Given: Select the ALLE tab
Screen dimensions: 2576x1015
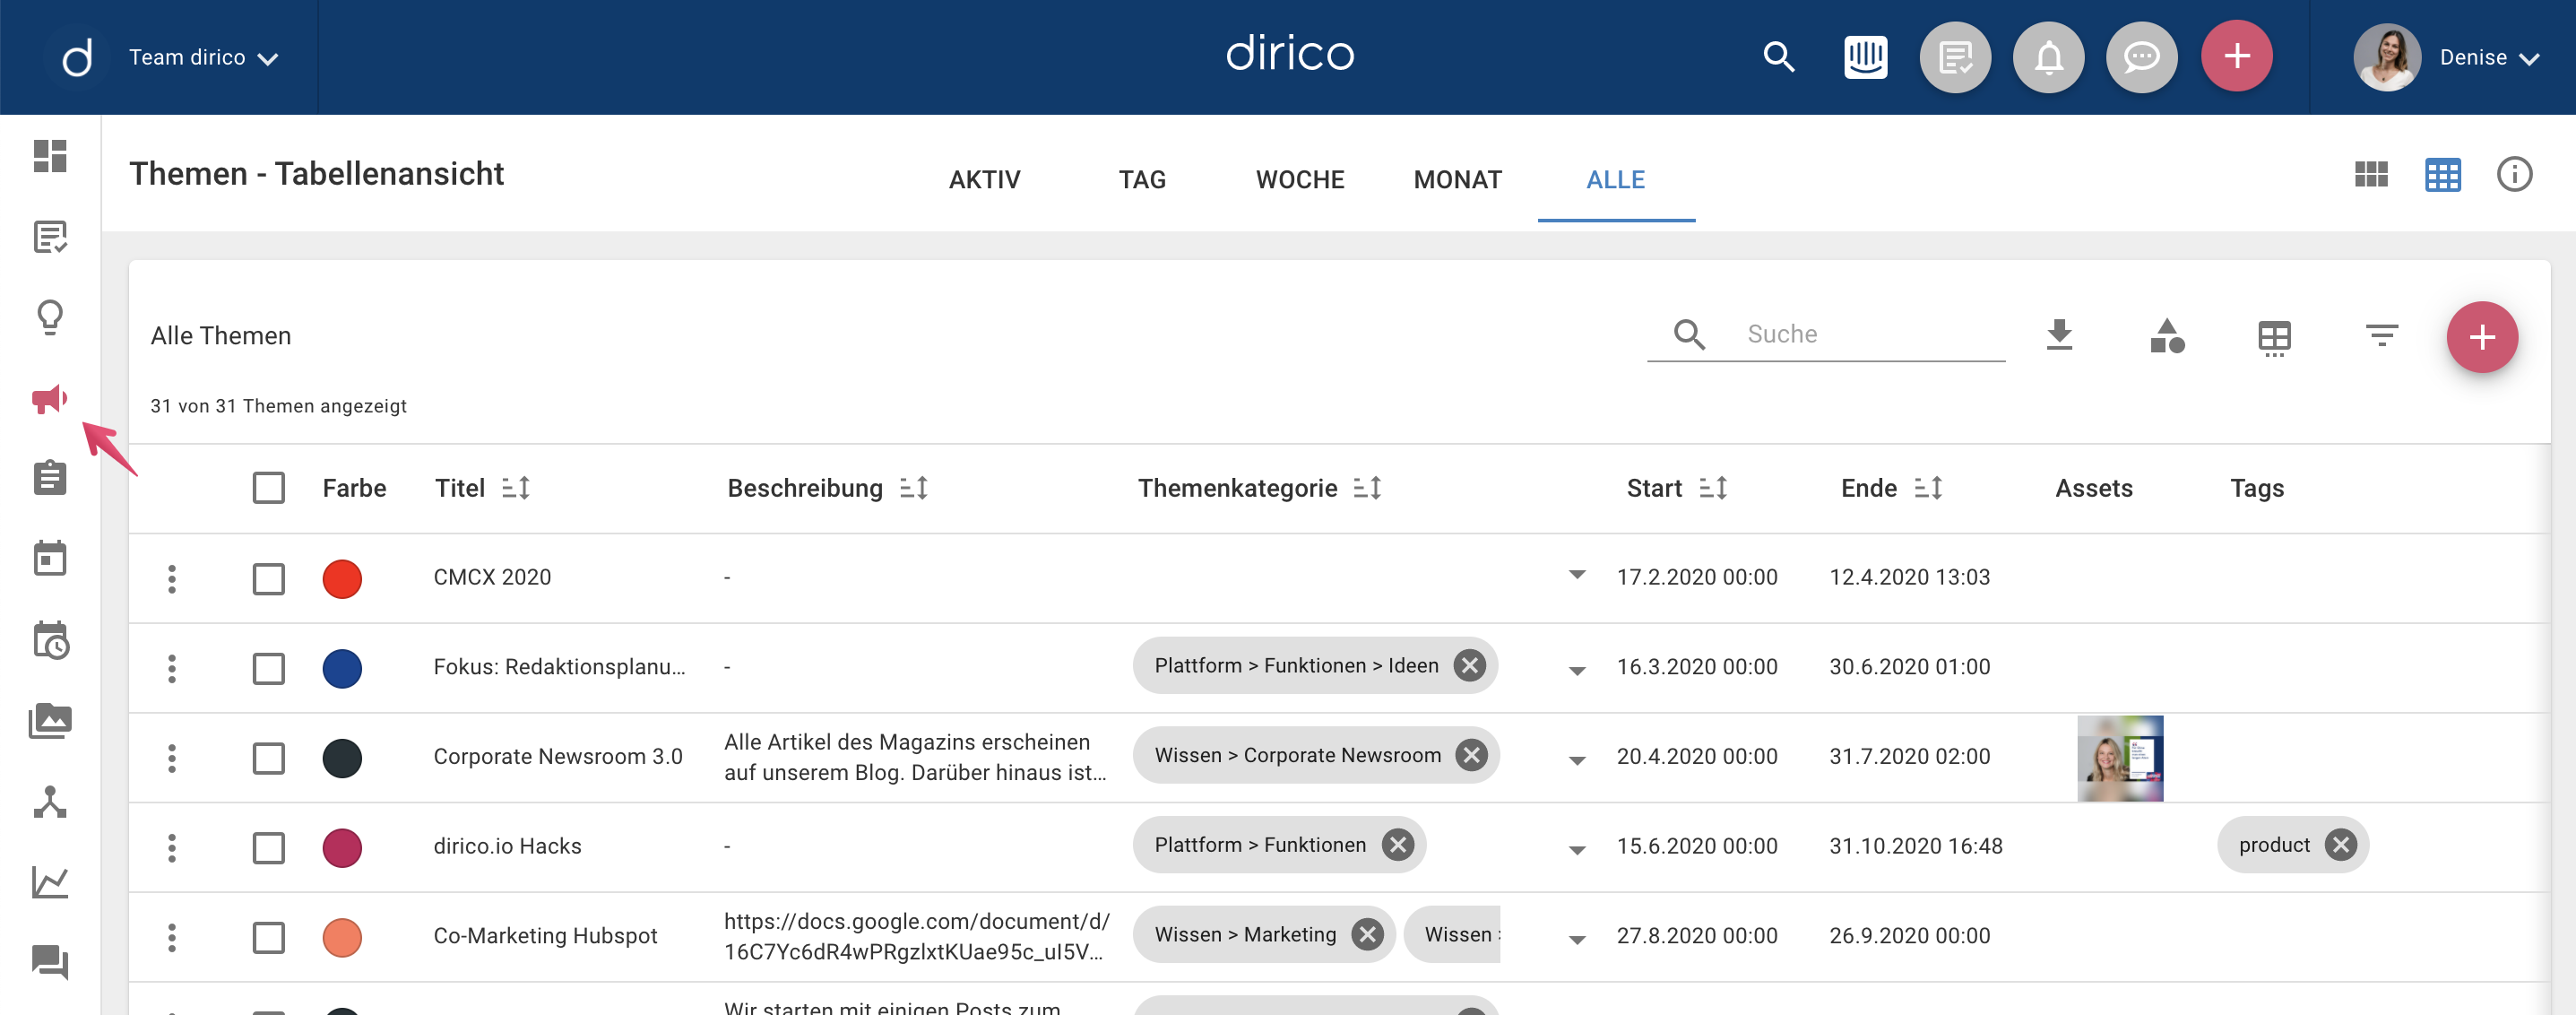Looking at the screenshot, I should pos(1616,180).
